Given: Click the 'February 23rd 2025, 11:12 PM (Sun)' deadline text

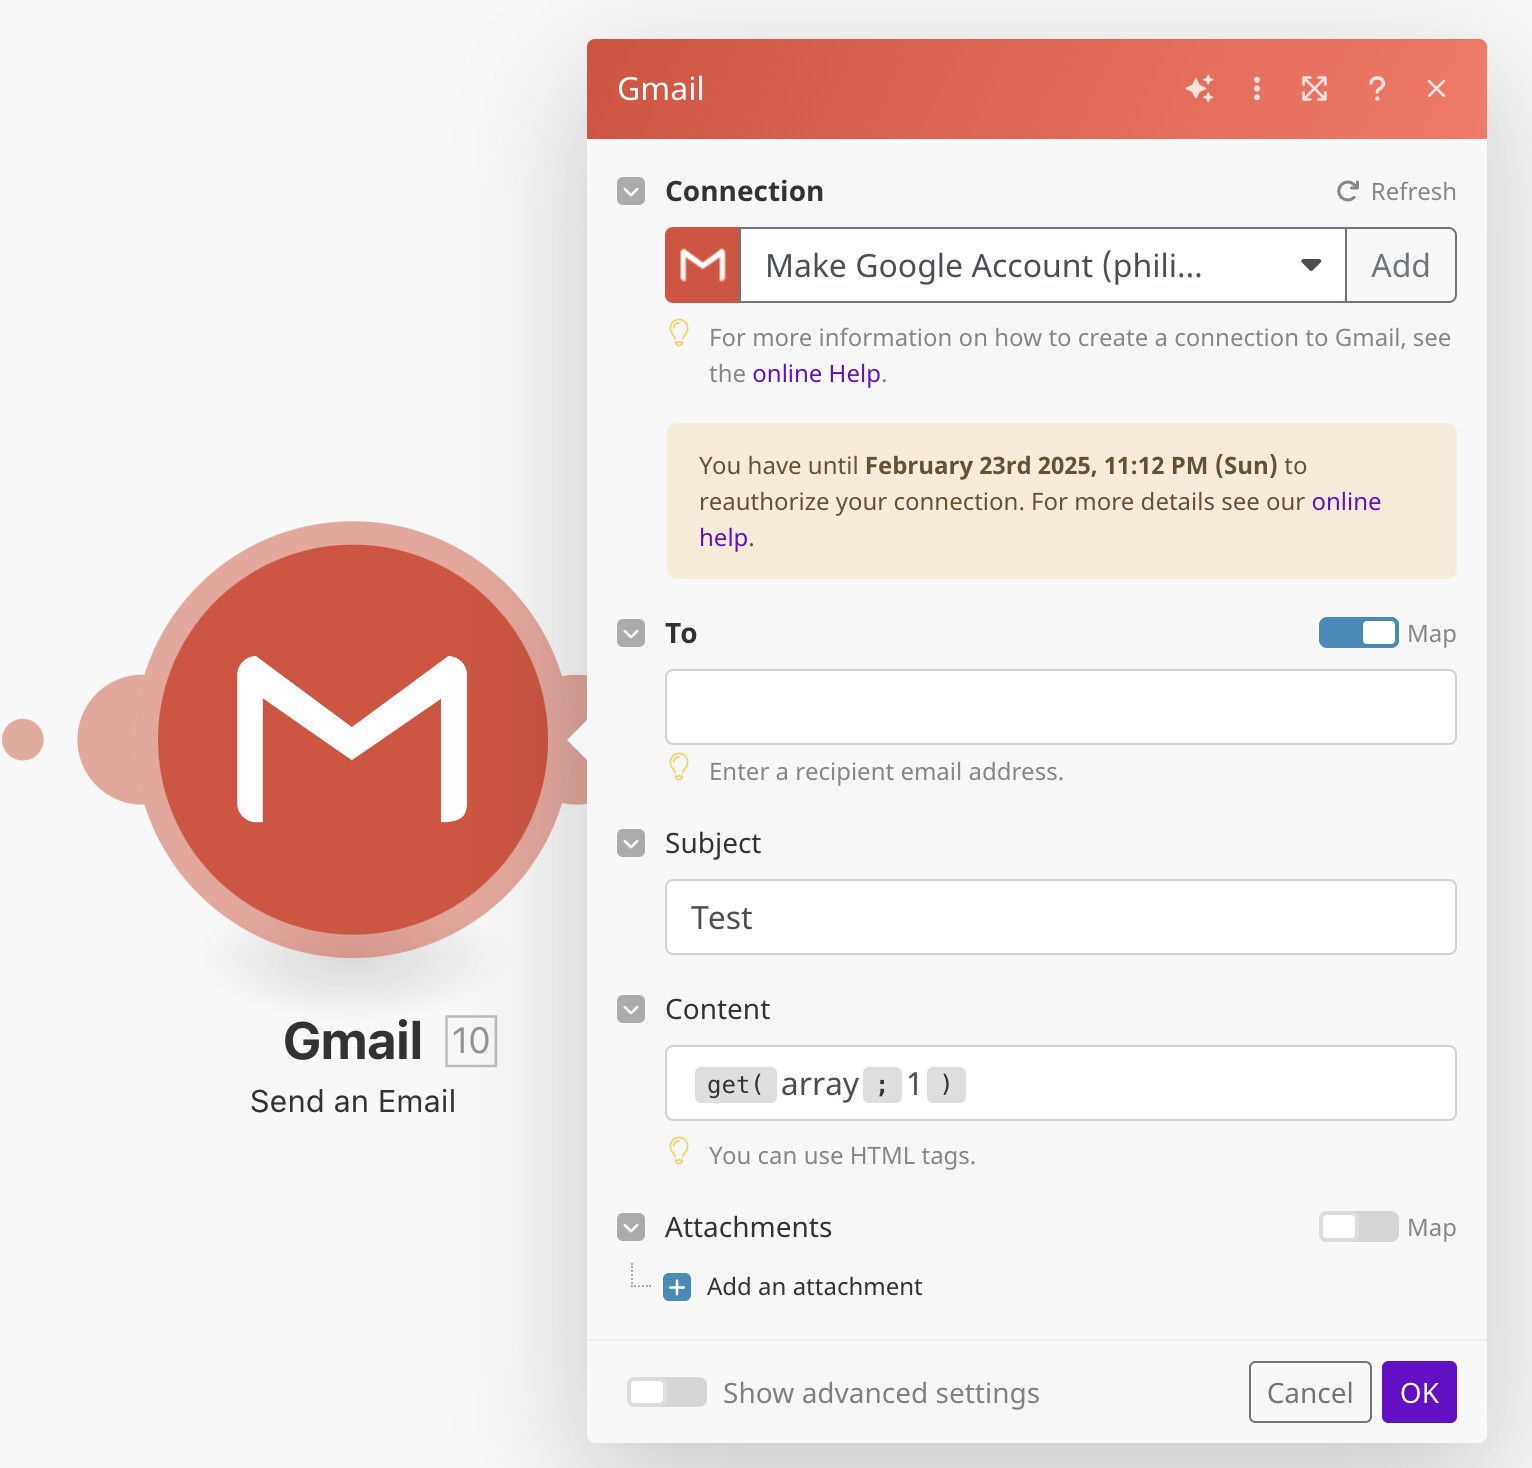Looking at the screenshot, I should (1071, 465).
